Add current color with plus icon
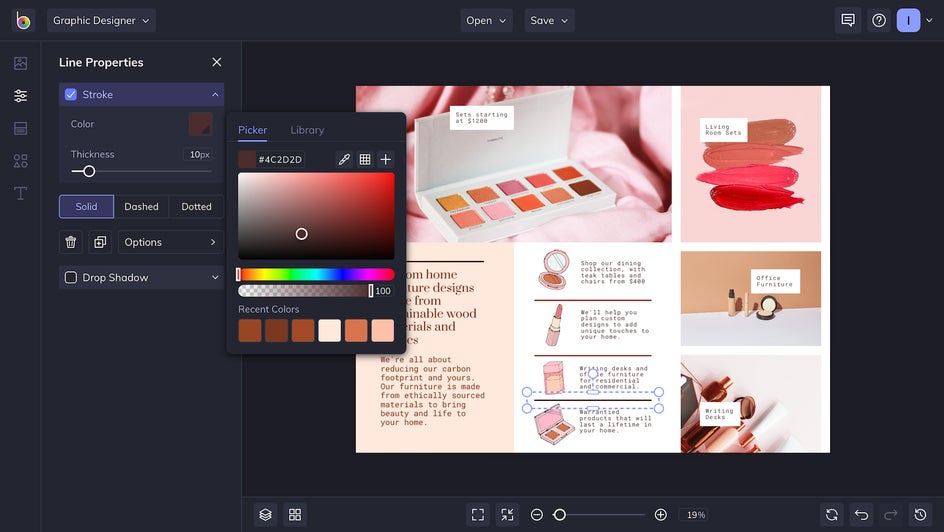Image resolution: width=944 pixels, height=532 pixels. (386, 159)
